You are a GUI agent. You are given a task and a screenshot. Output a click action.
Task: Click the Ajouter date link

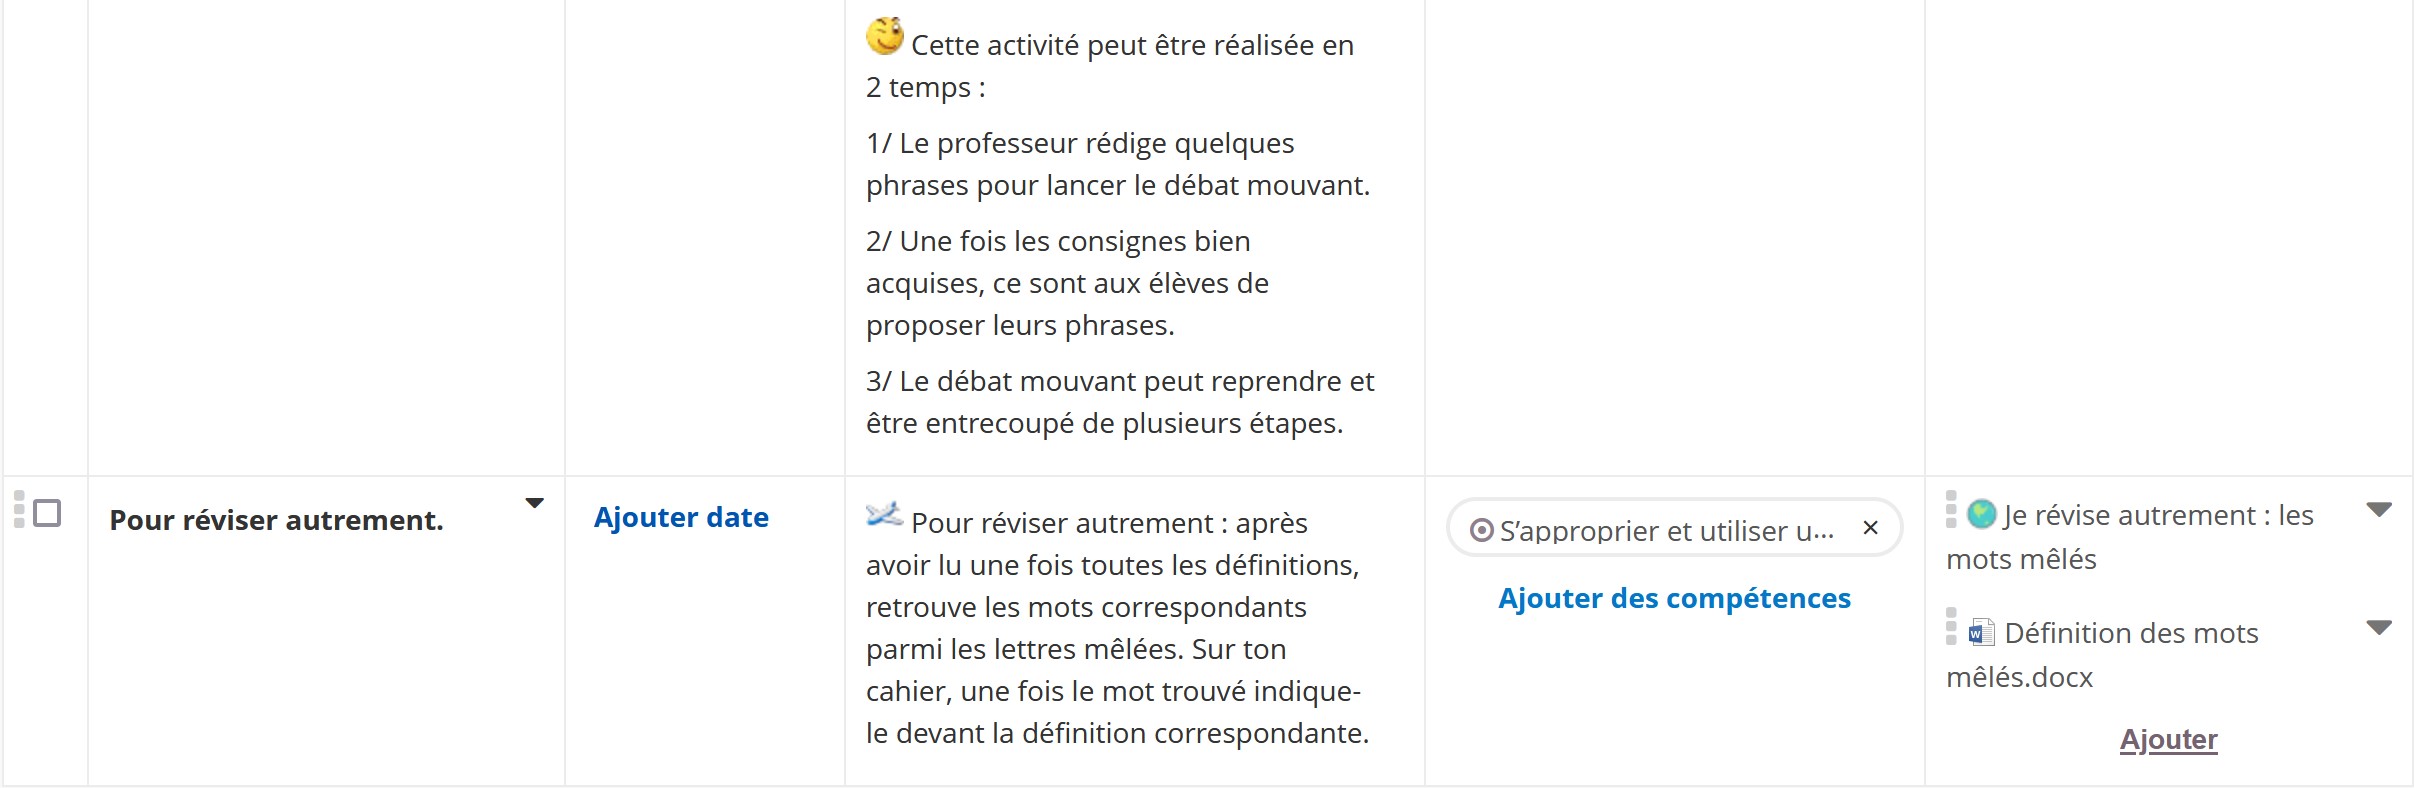point(681,517)
